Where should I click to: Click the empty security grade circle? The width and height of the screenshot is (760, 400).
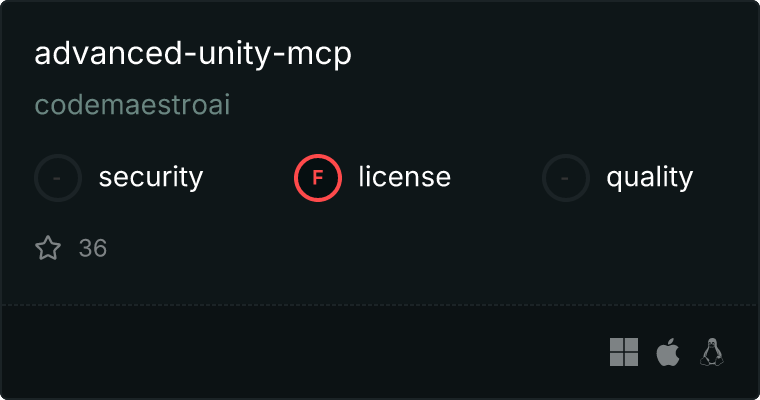pyautogui.click(x=58, y=178)
